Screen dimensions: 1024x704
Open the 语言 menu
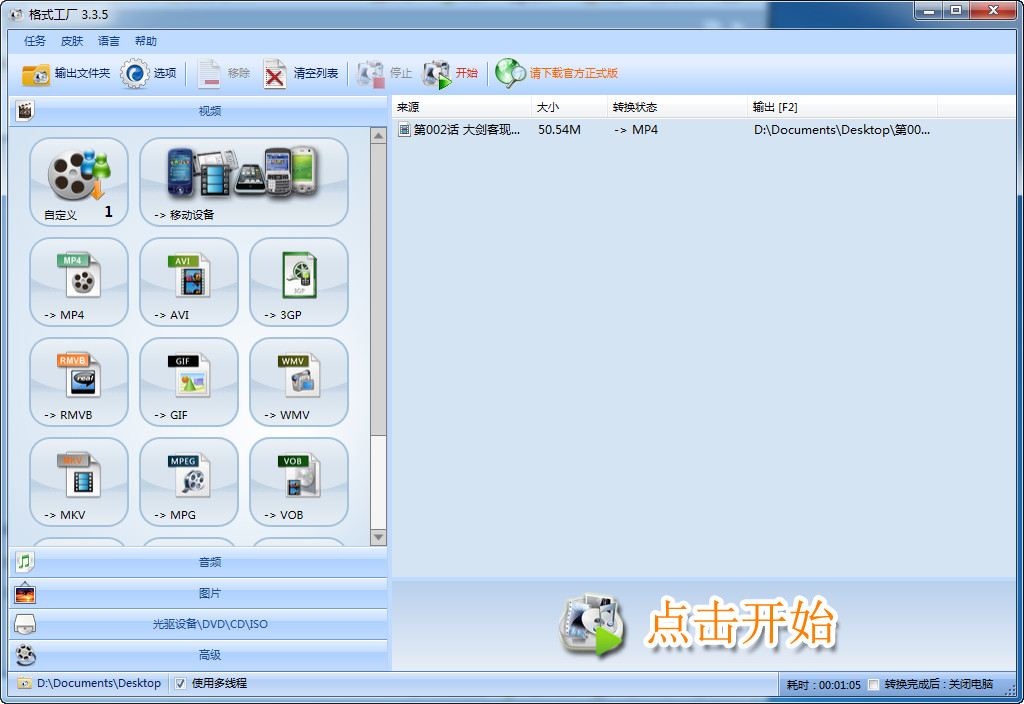[108, 41]
